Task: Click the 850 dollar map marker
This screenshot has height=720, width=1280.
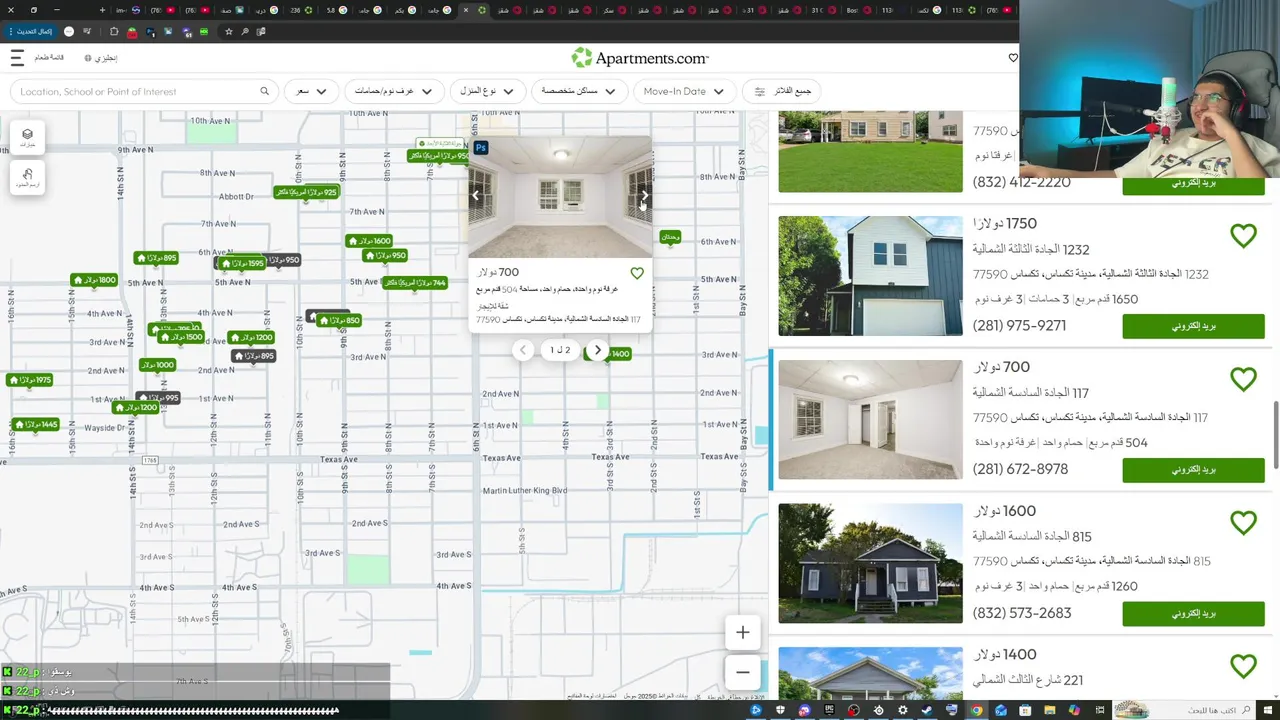Action: pos(339,321)
